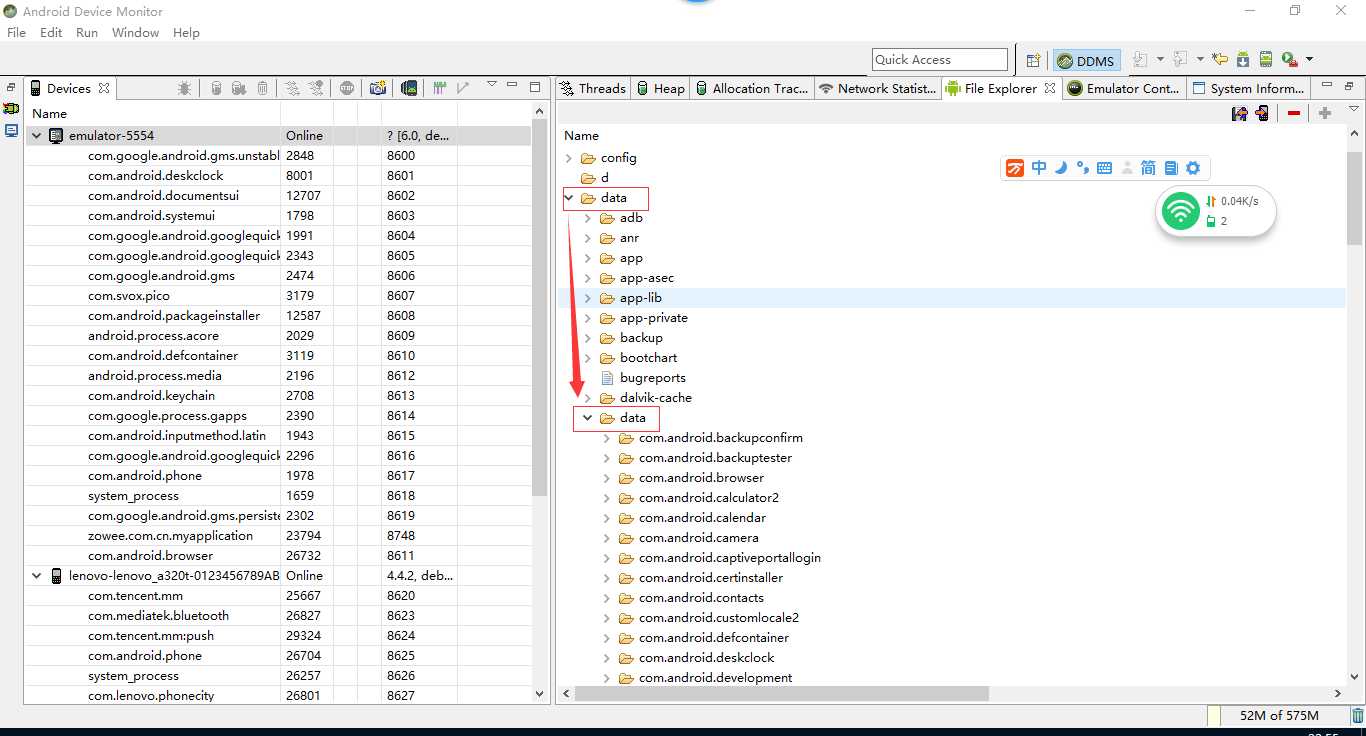Switch to the Threads tab
Screen dimensions: 1366x736
pyautogui.click(x=593, y=88)
